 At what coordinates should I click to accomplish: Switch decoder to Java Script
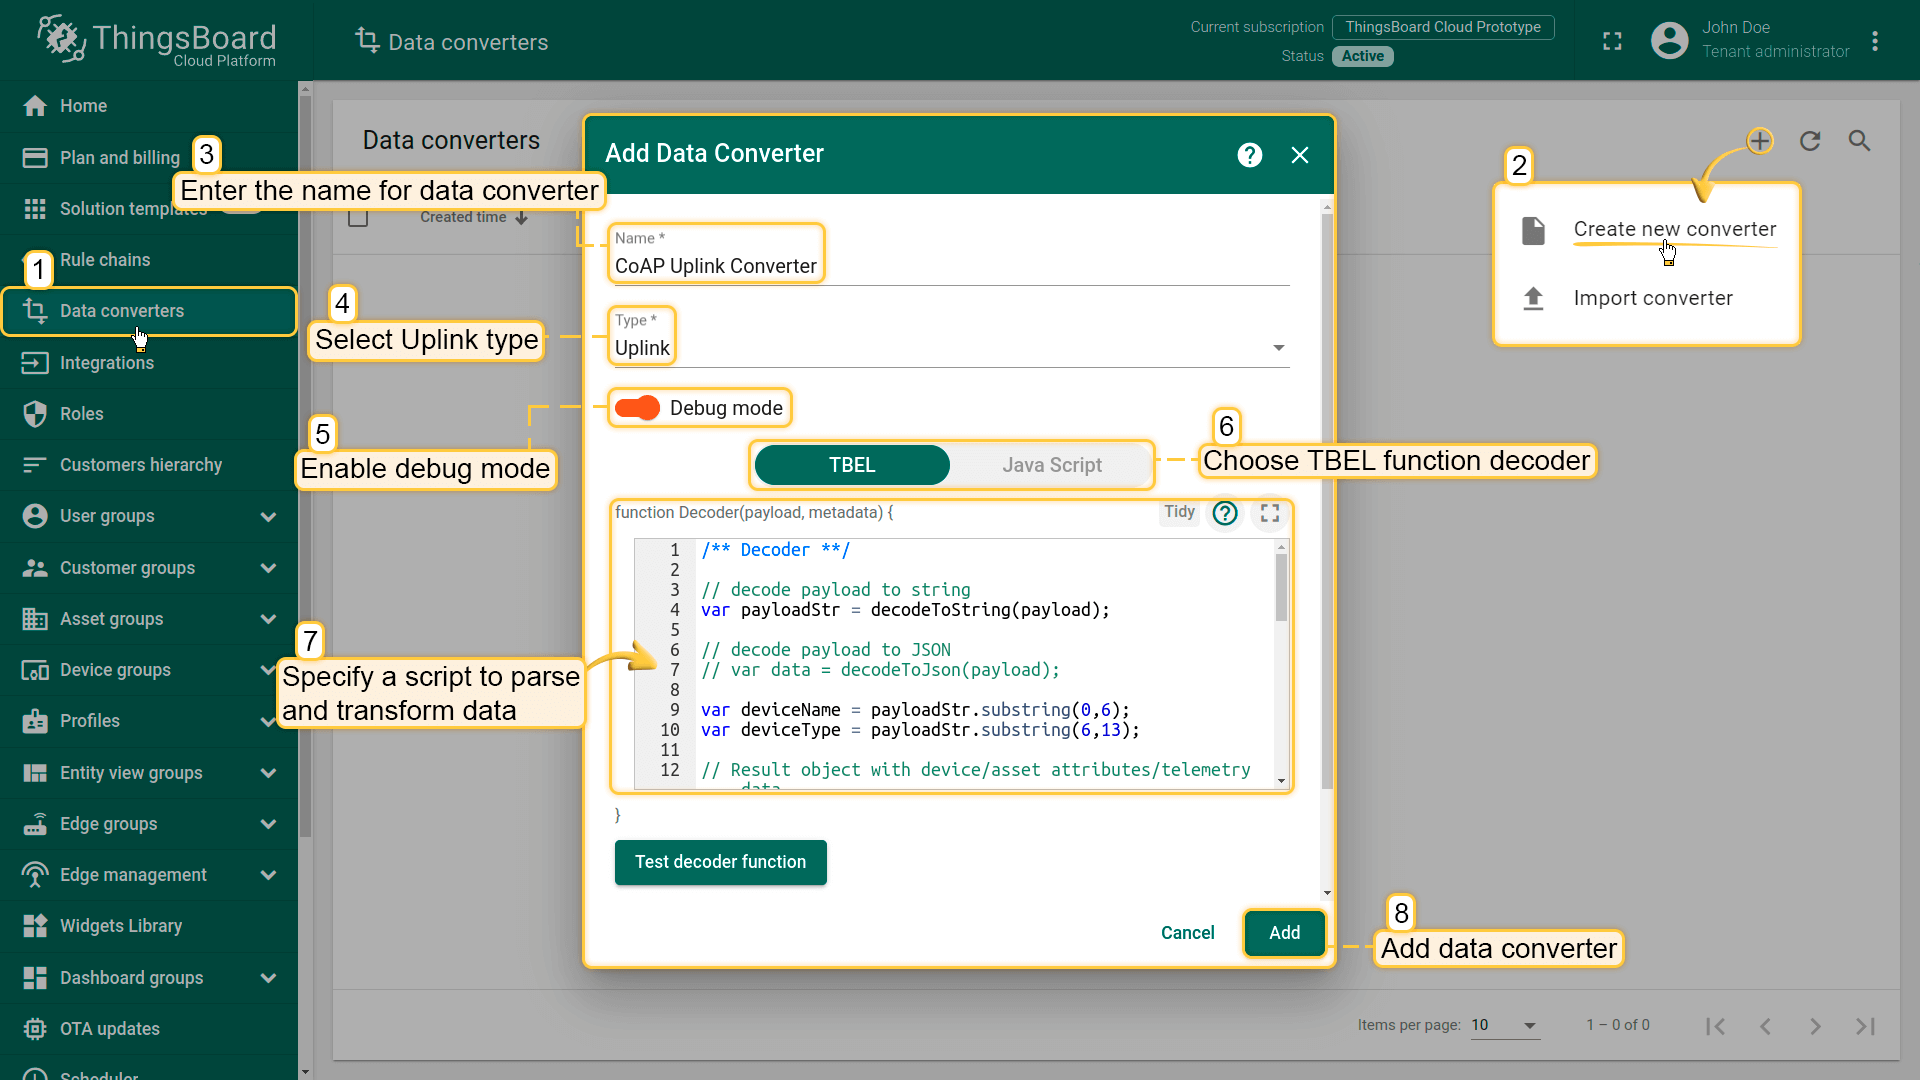tap(1051, 465)
